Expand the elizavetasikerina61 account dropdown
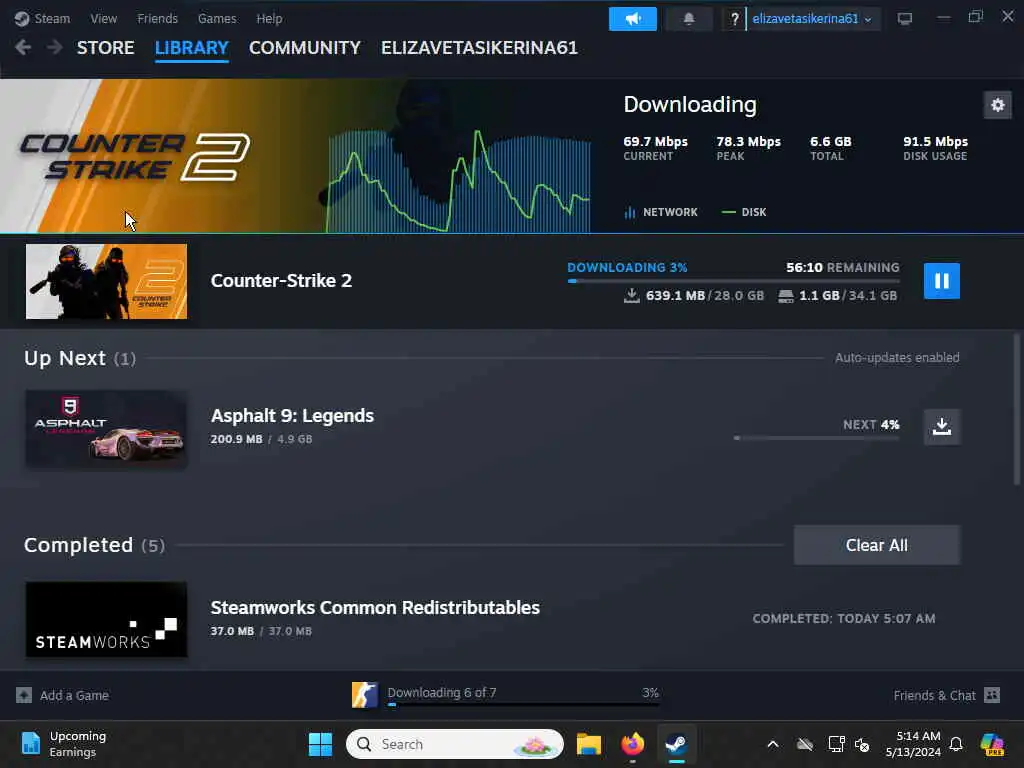Image resolution: width=1024 pixels, height=768 pixels. pyautogui.click(x=812, y=19)
